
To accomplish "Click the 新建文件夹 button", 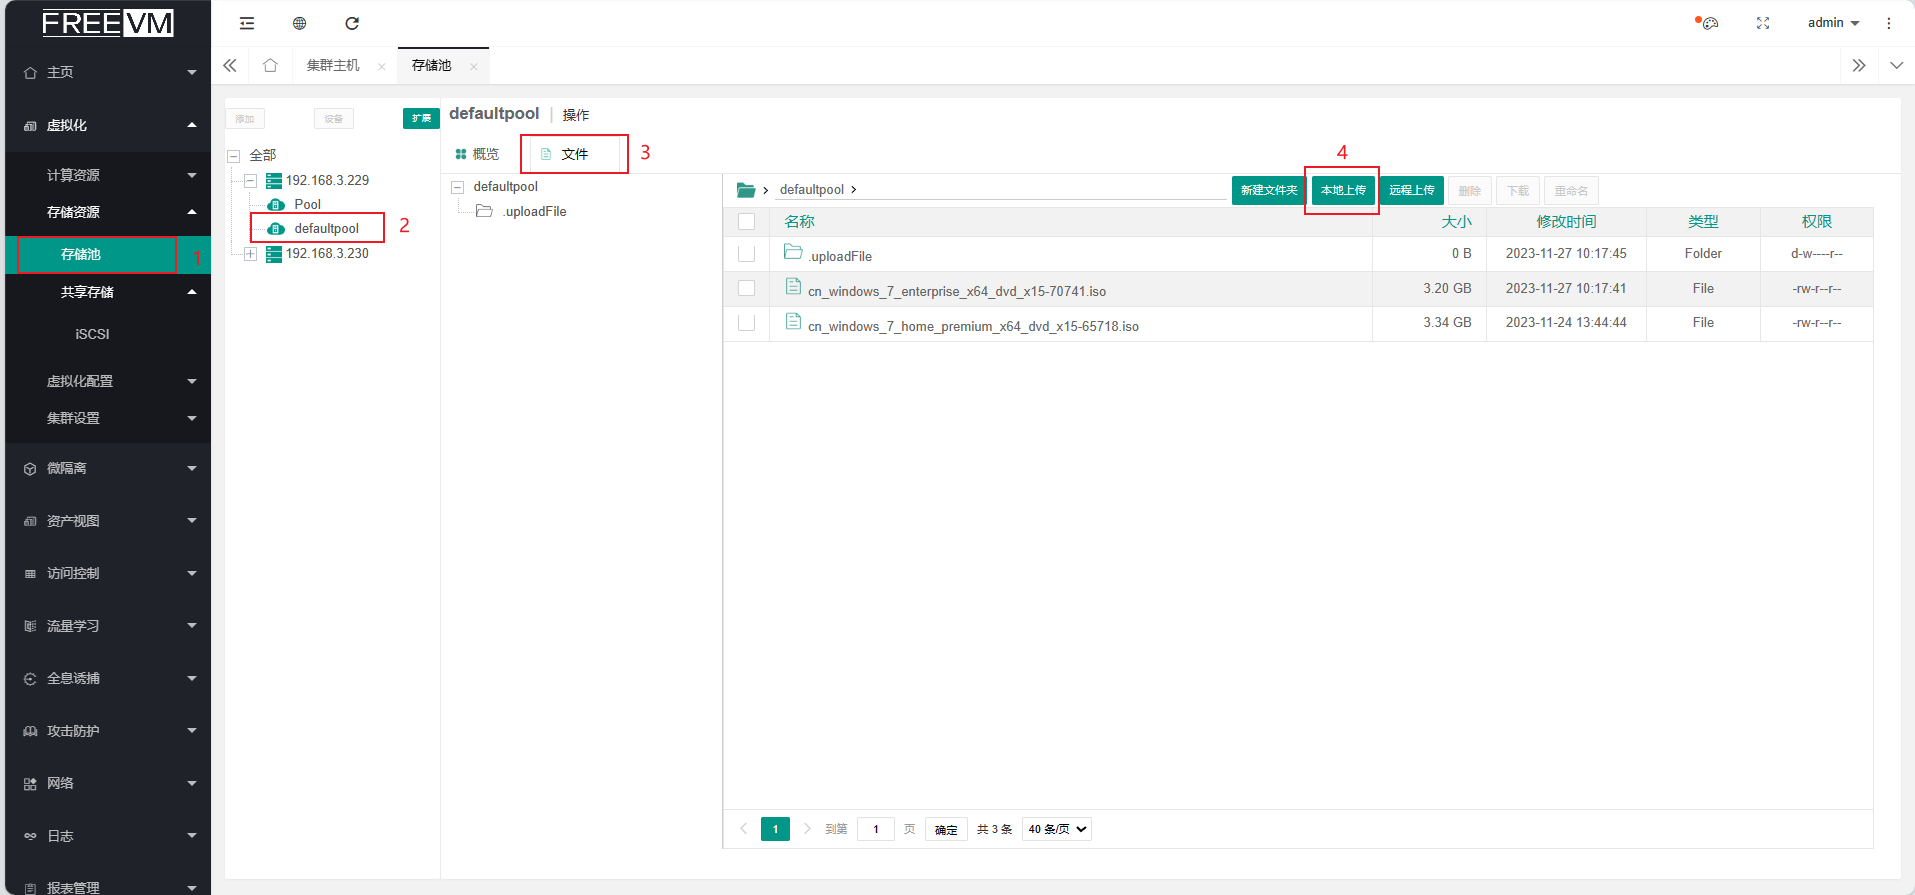I will [1269, 190].
